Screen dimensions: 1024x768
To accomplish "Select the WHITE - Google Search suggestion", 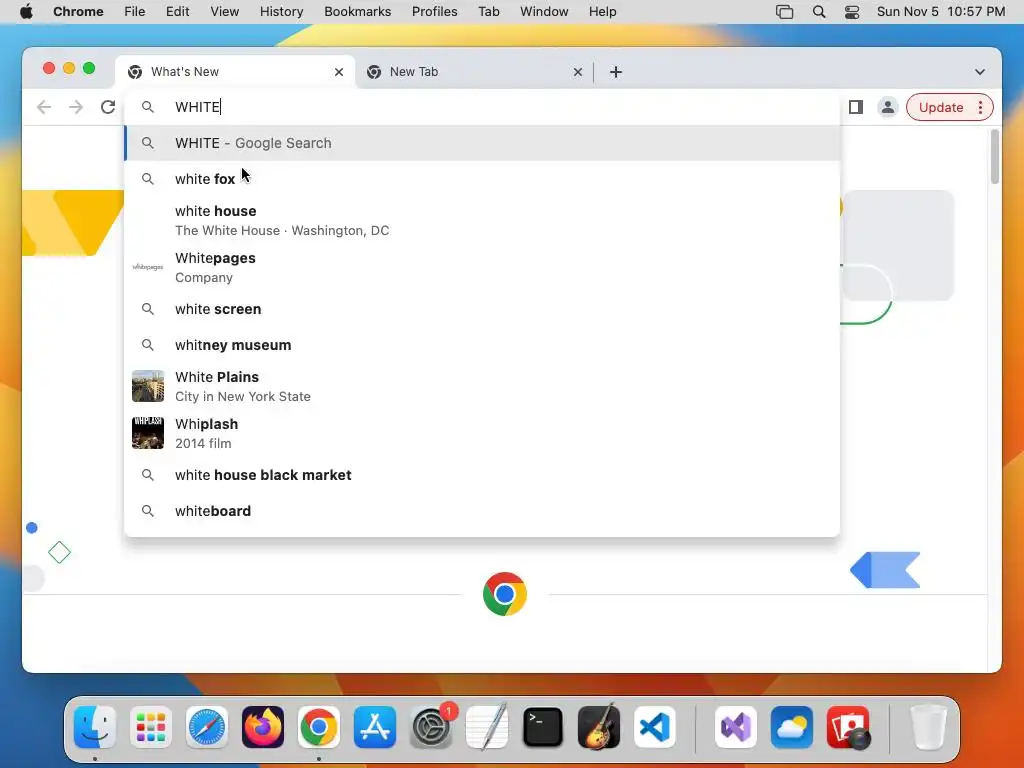I will click(482, 143).
